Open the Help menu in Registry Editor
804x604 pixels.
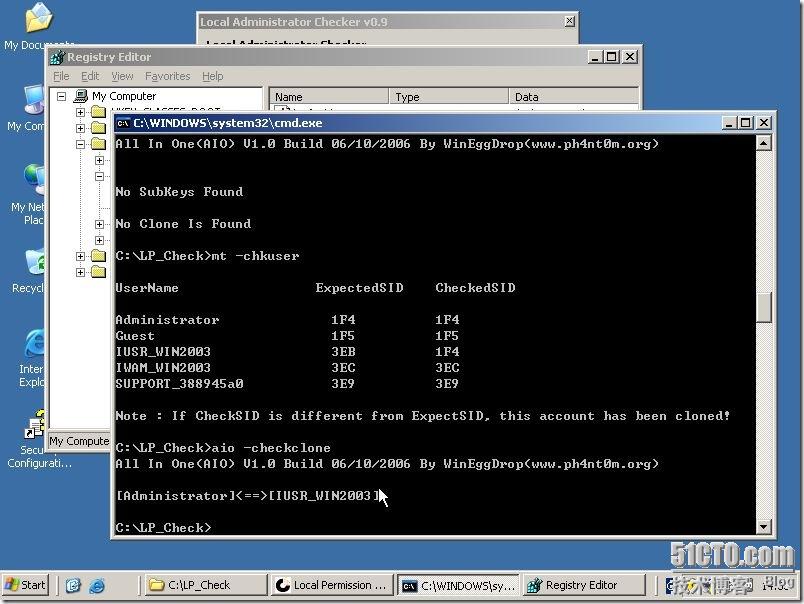(x=212, y=76)
